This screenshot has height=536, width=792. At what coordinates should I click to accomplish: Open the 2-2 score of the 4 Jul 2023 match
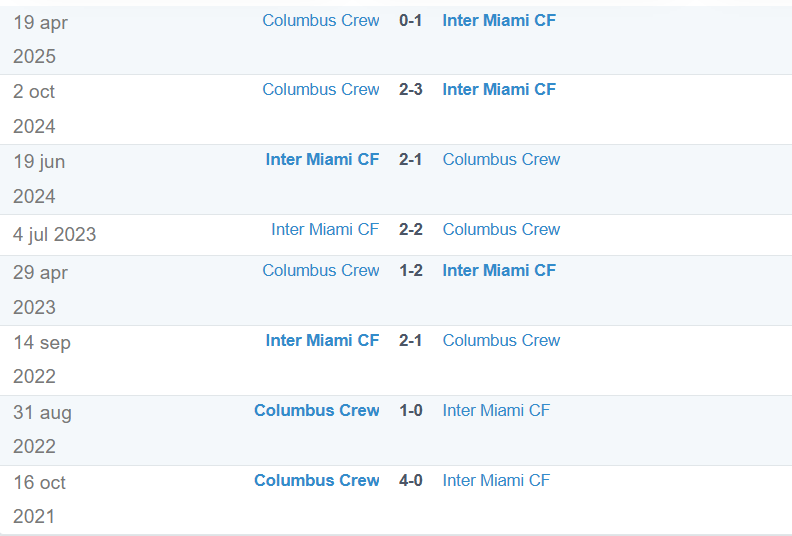[411, 229]
